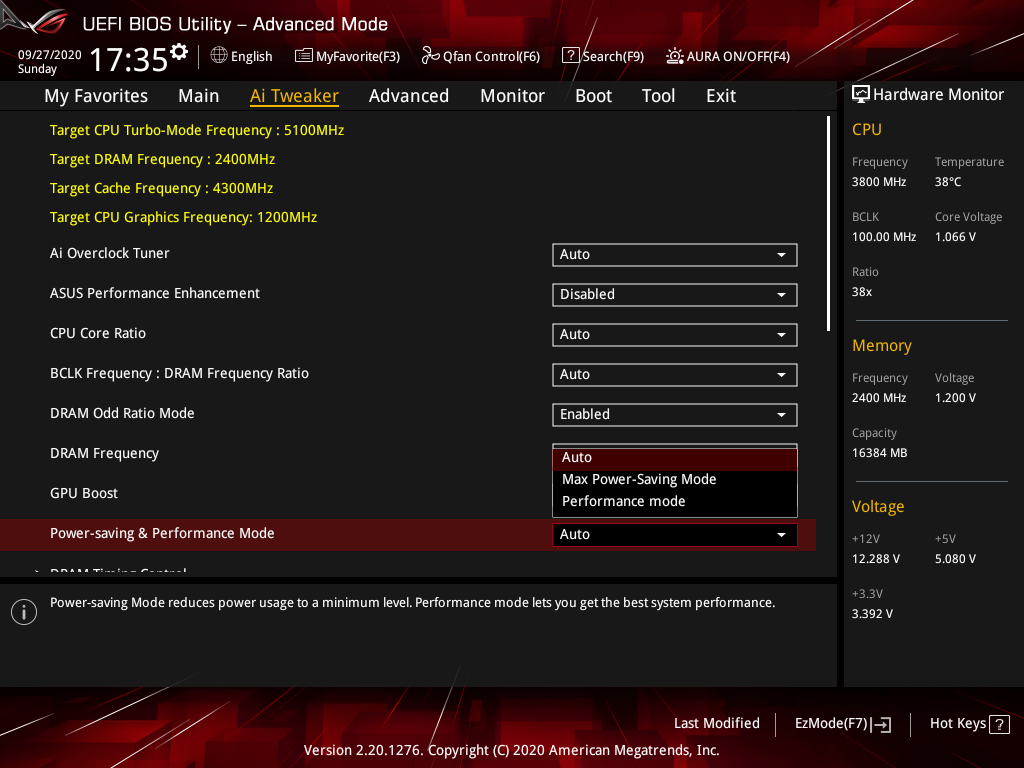
Task: Open BCLK Frequency DRAM Ratio dropdown
Action: pyautogui.click(x=675, y=375)
